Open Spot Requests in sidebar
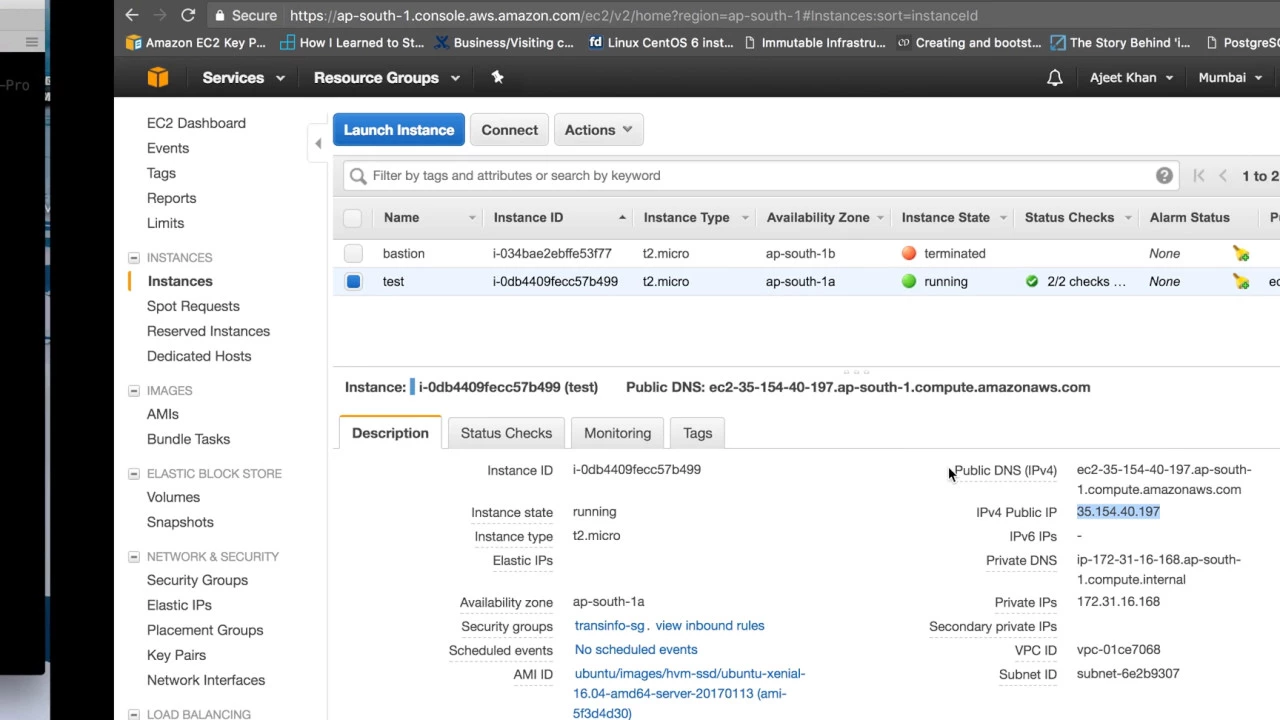1280x720 pixels. tap(193, 306)
